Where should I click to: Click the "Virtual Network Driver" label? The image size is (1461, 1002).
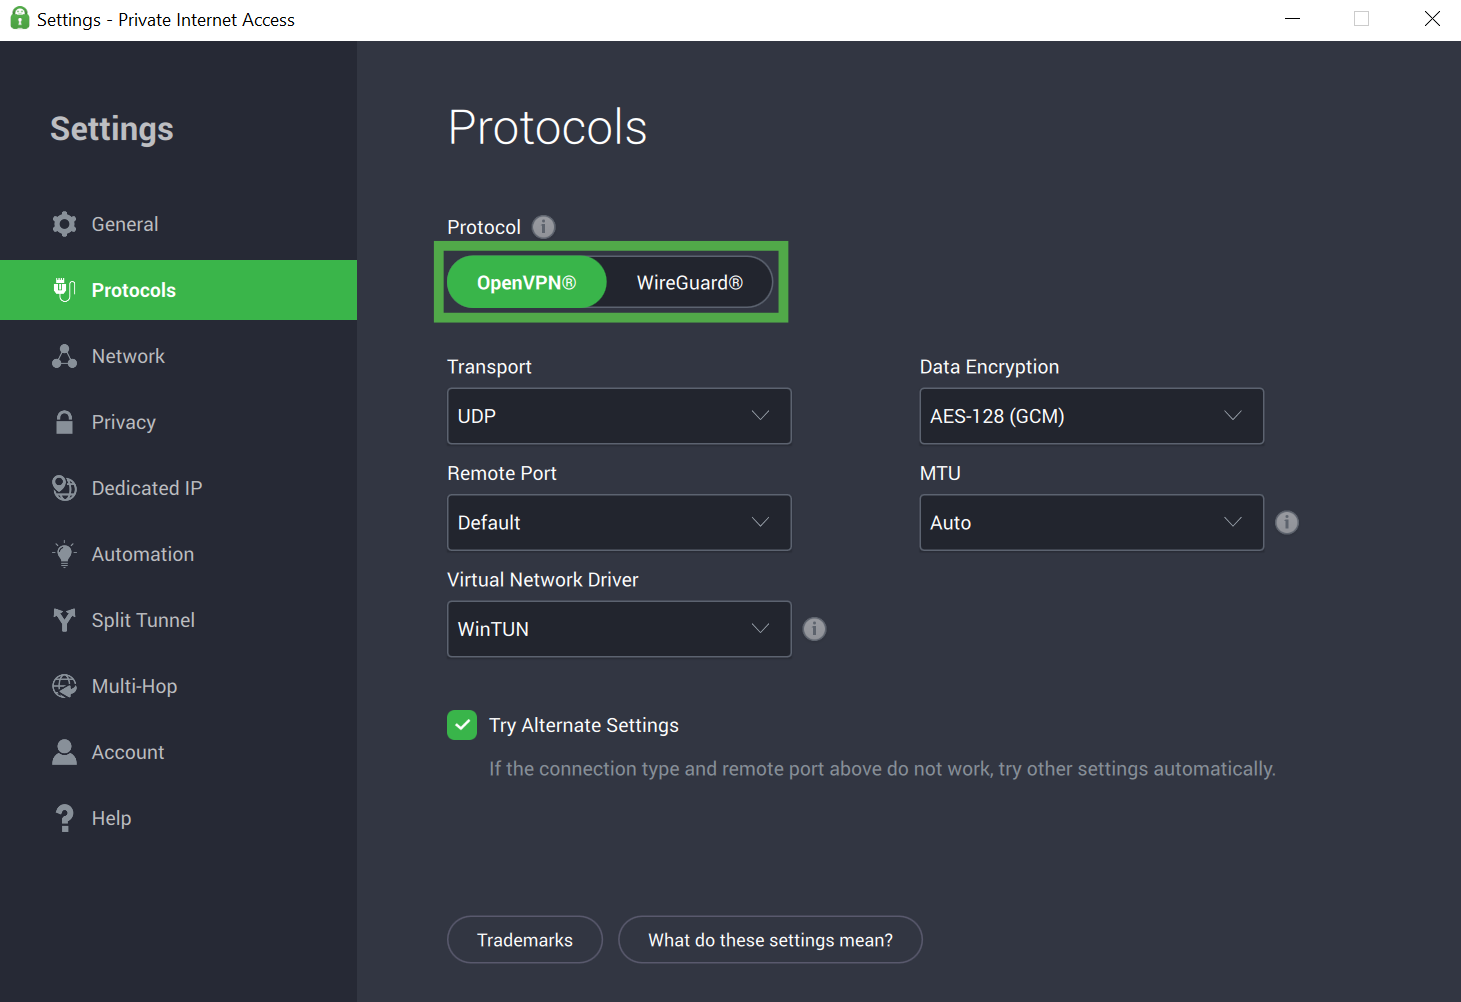(543, 580)
